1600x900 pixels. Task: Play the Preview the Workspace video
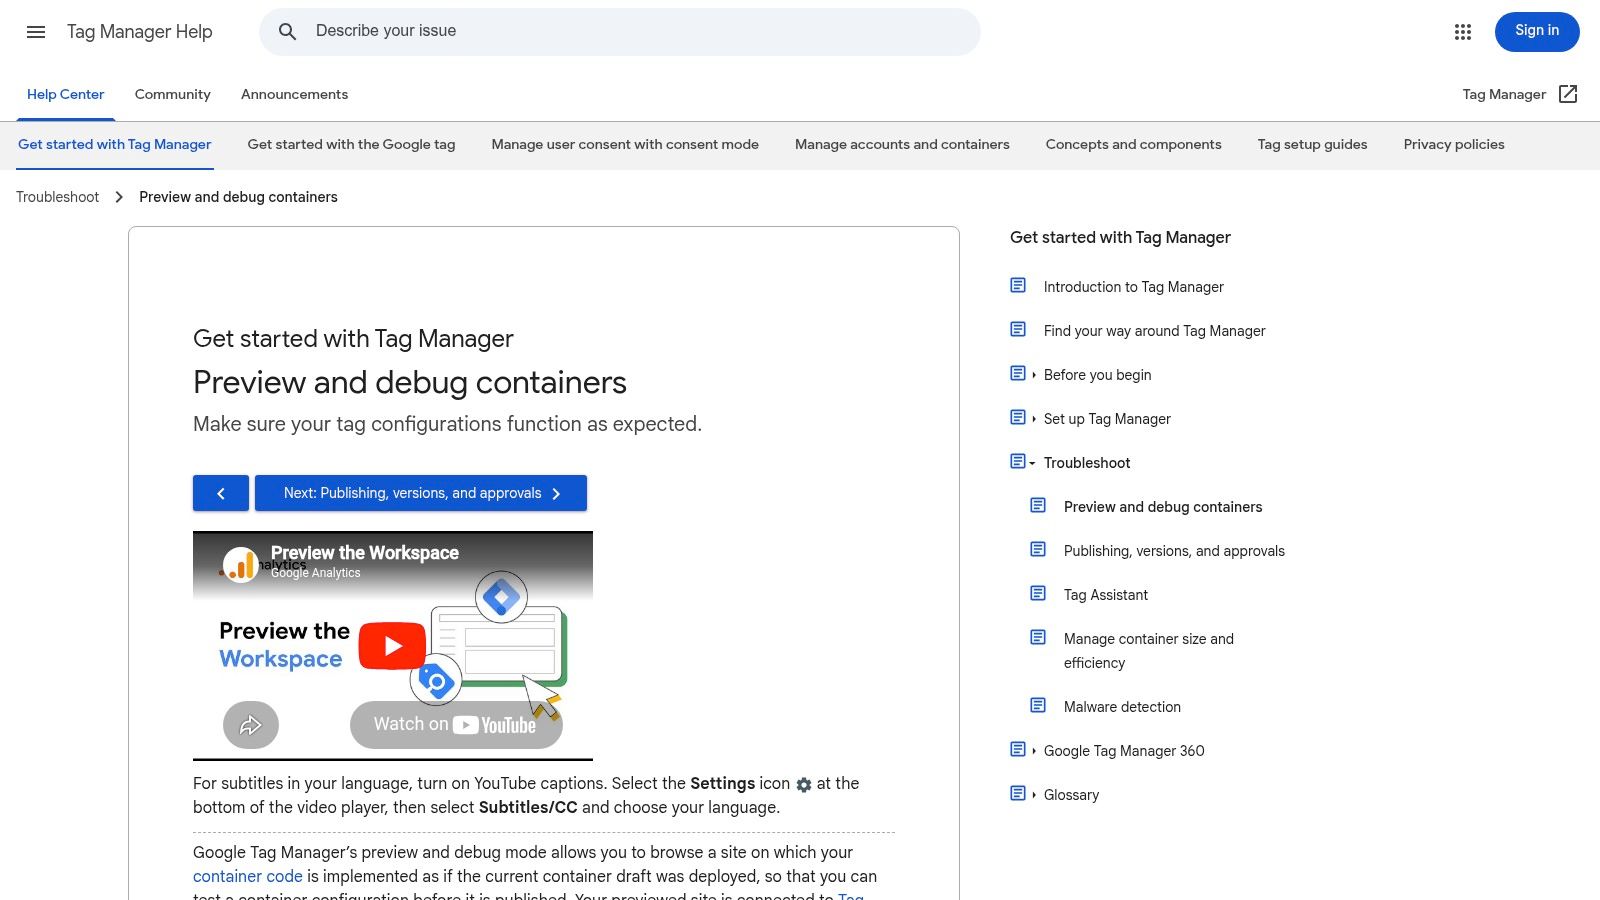click(x=392, y=645)
